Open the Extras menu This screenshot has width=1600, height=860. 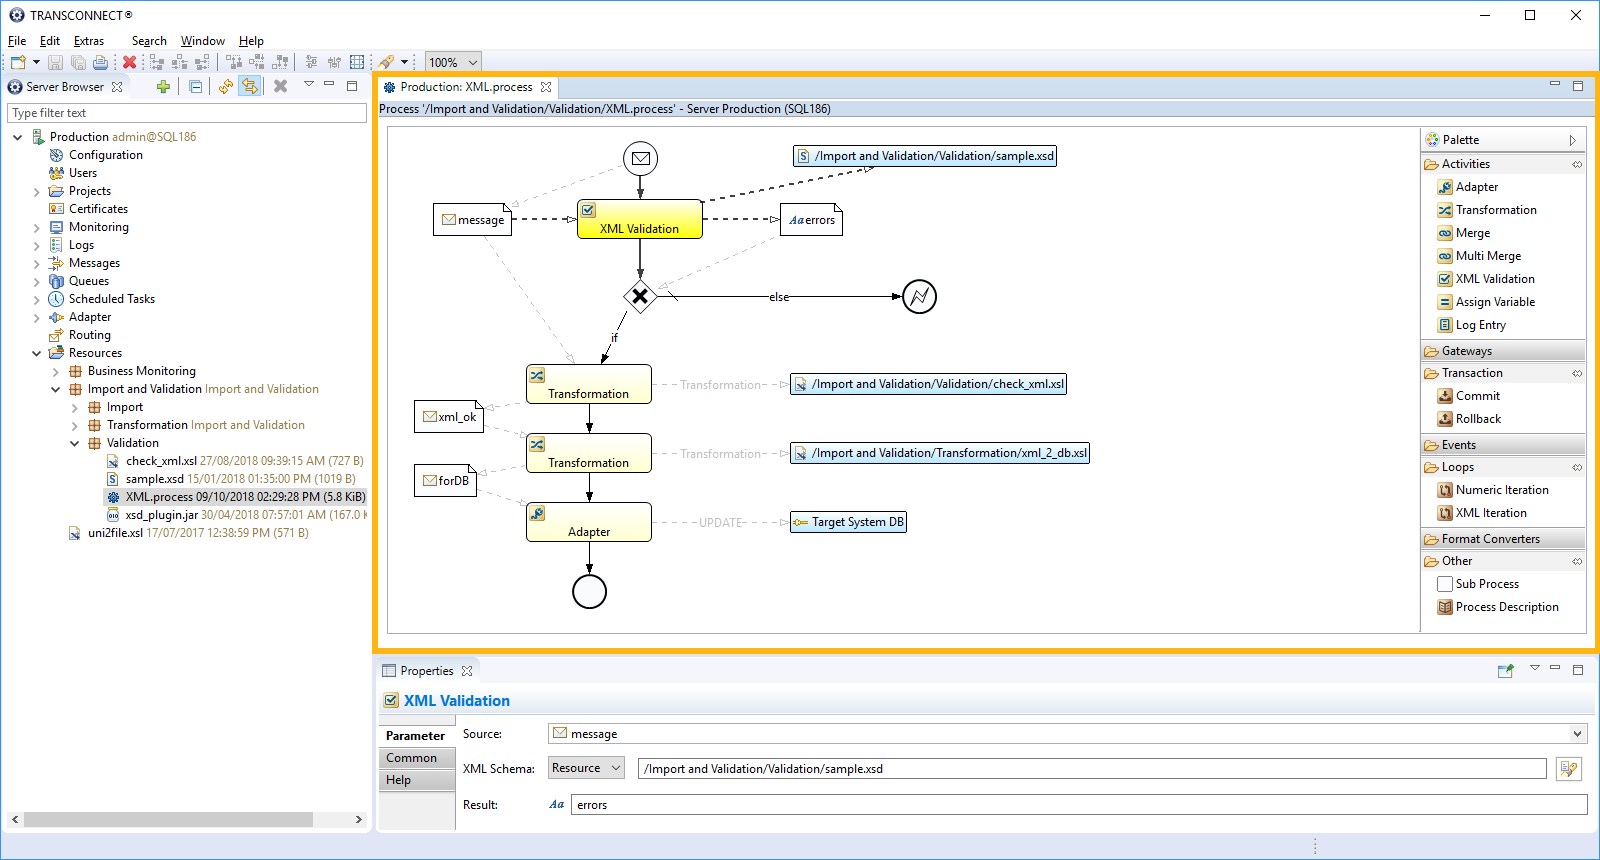tap(89, 41)
